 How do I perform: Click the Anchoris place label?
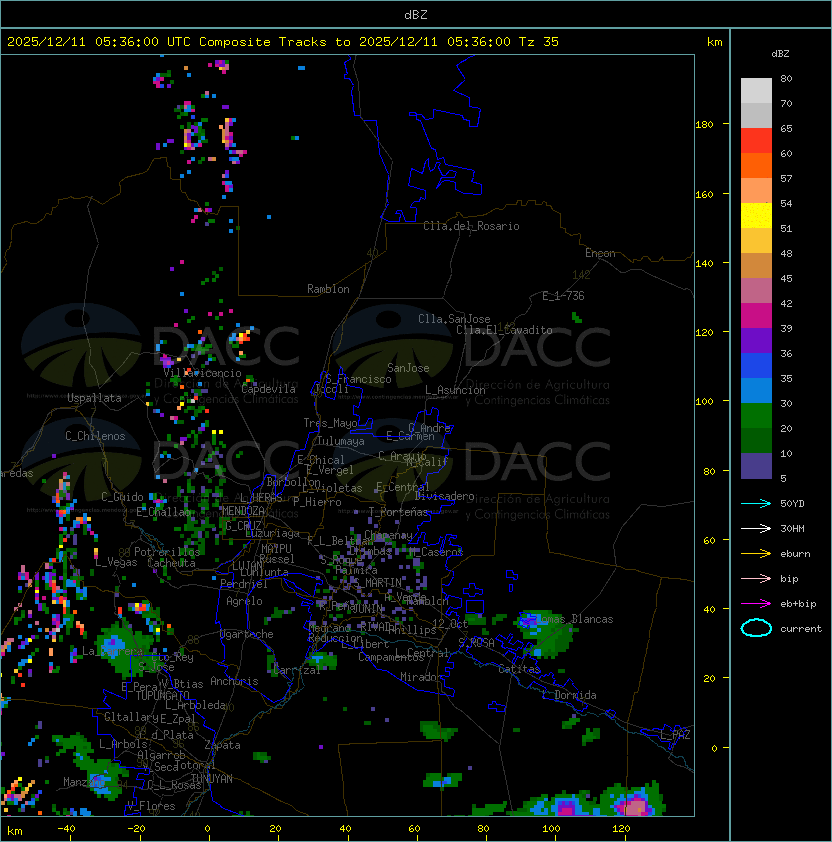[234, 681]
